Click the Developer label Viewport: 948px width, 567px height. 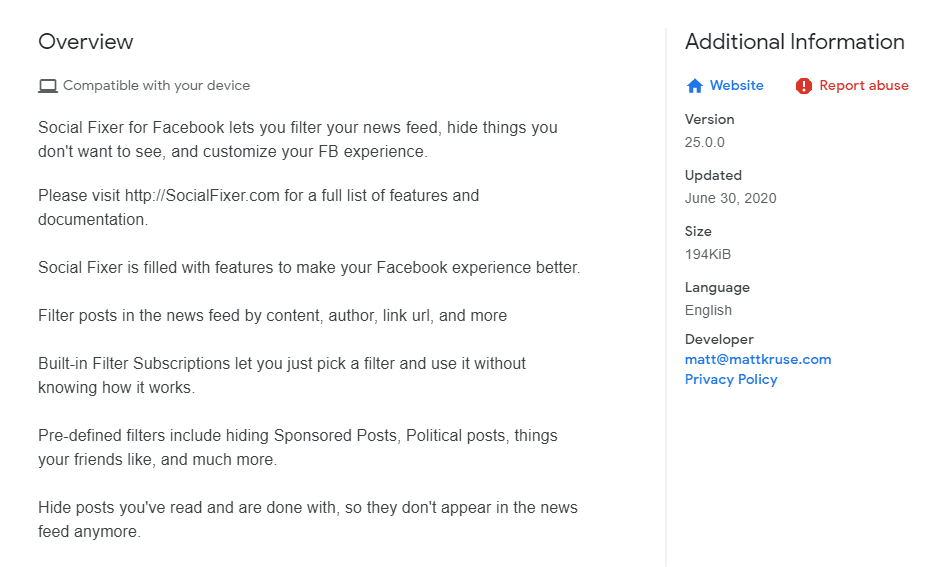click(x=719, y=339)
